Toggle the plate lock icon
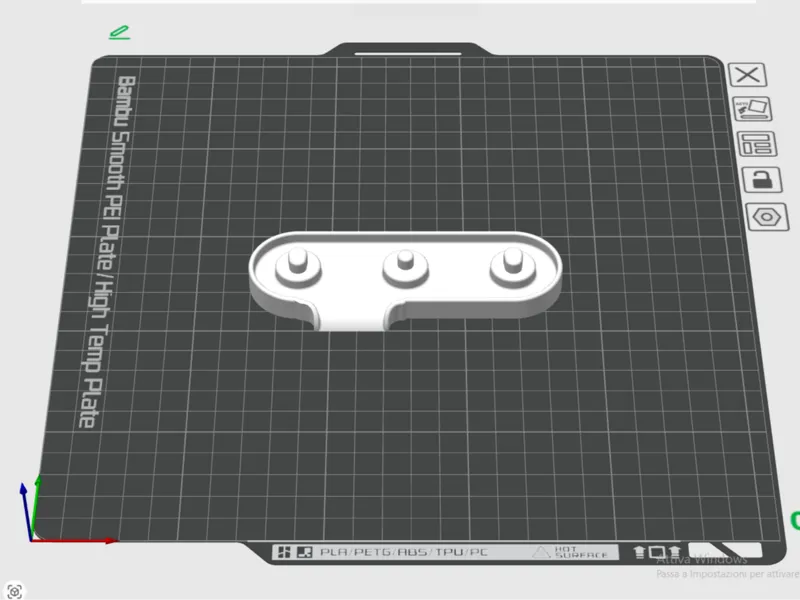Screen dimensions: 800x600 [x=762, y=180]
